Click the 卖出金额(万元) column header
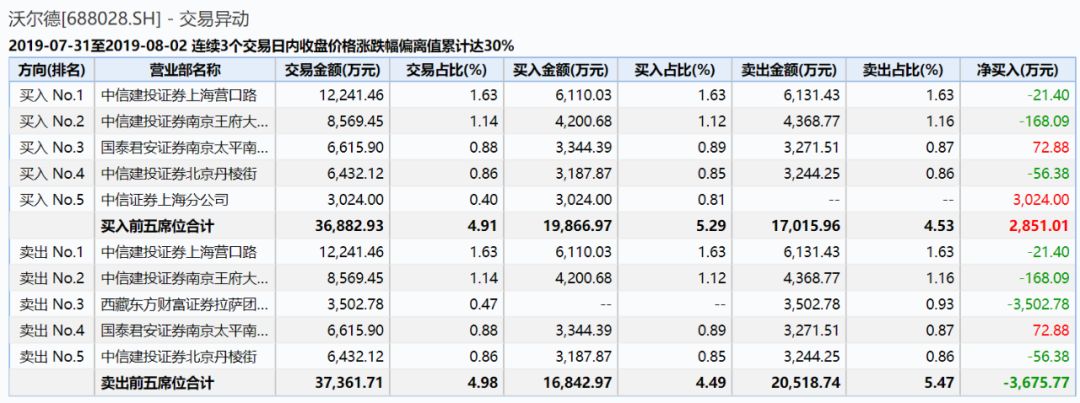Image resolution: width=1080 pixels, height=403 pixels. click(789, 70)
